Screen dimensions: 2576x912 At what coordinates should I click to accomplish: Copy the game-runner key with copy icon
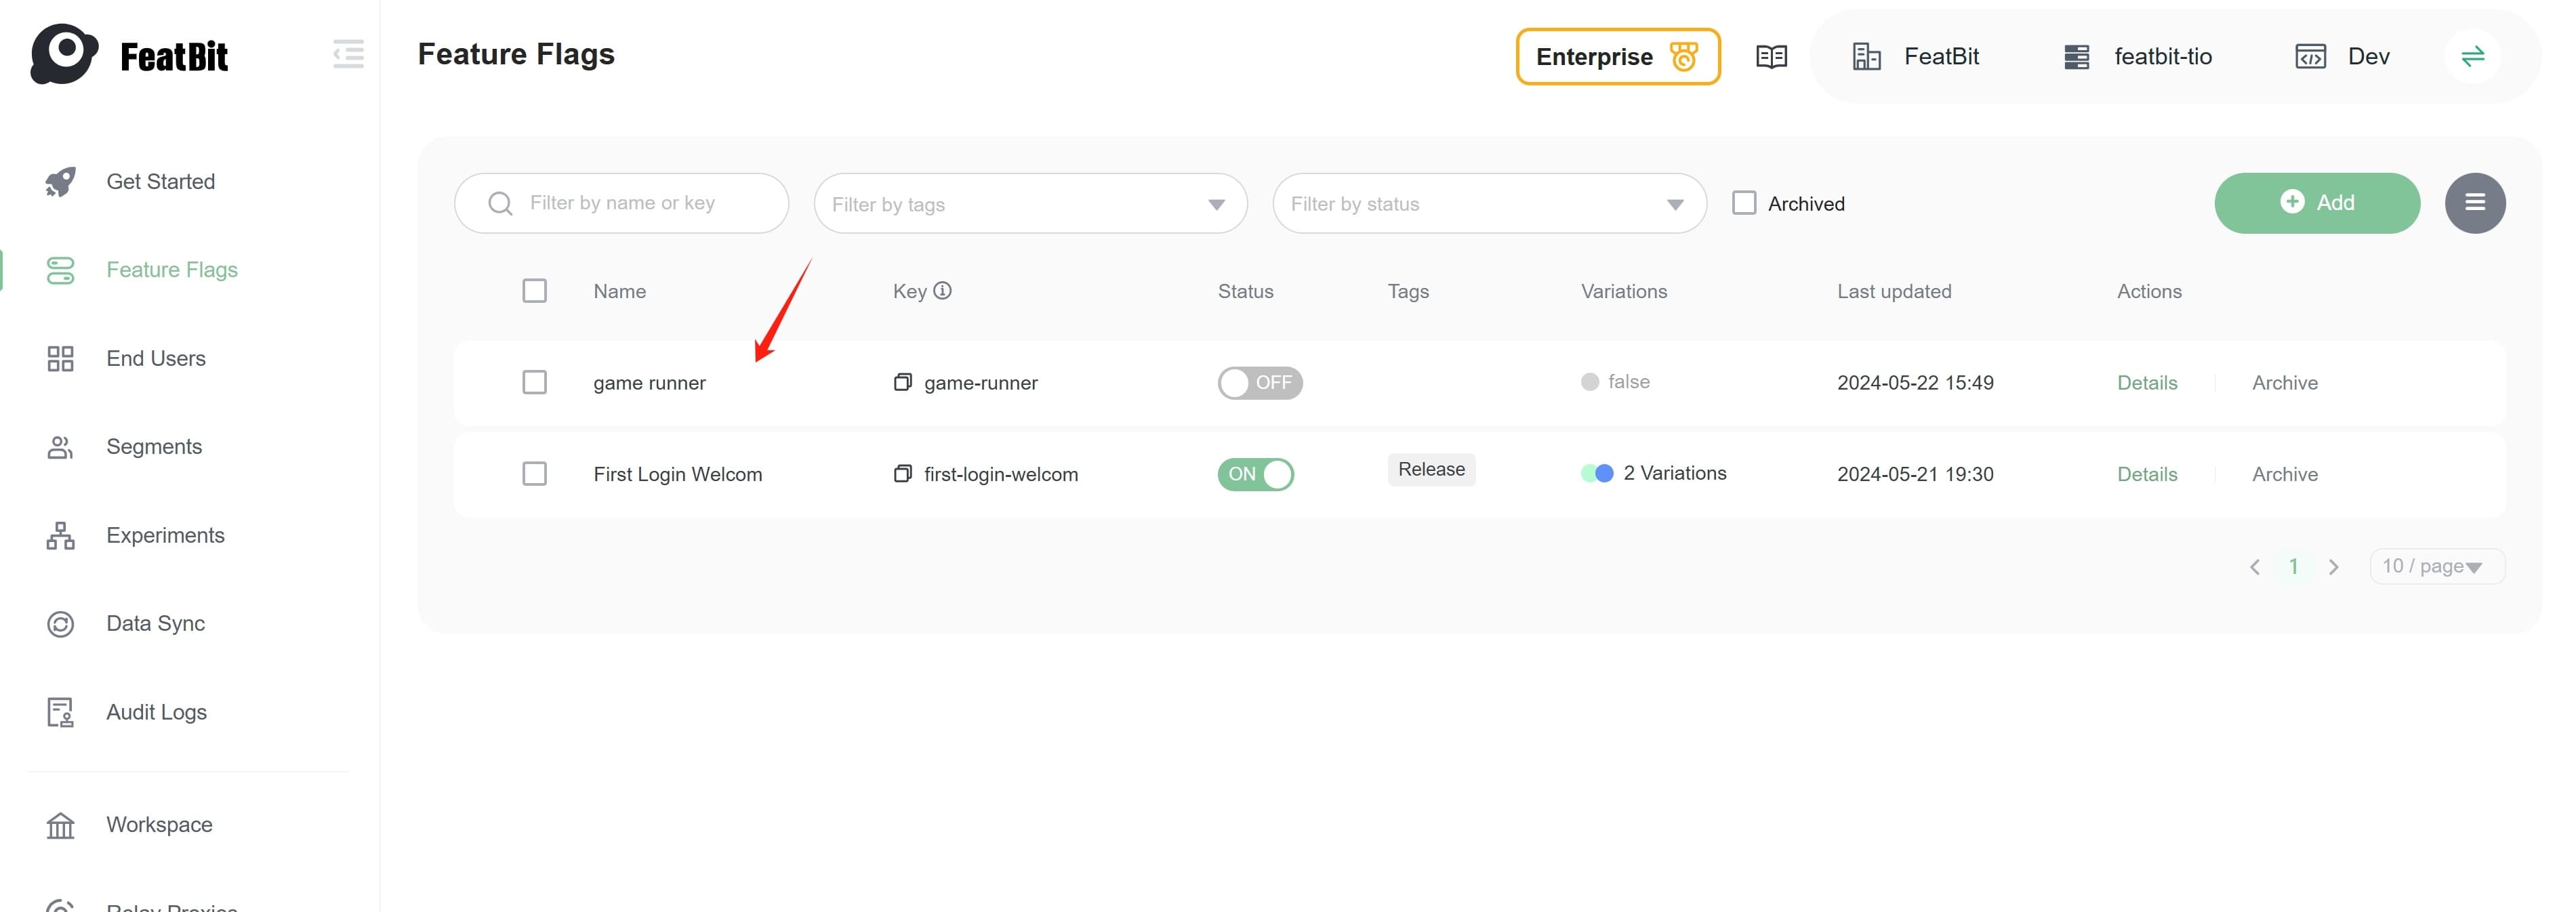pos(902,382)
